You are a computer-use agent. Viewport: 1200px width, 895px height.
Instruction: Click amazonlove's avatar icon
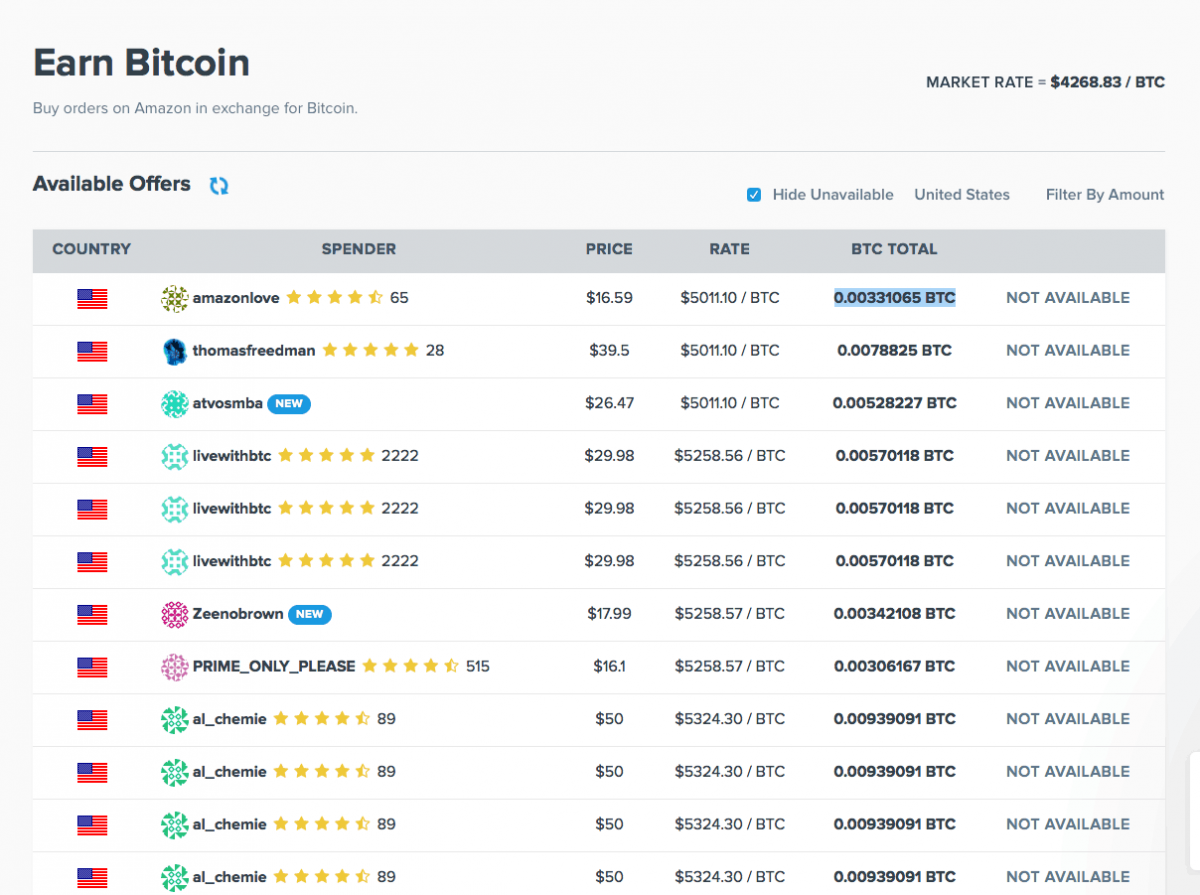click(175, 298)
